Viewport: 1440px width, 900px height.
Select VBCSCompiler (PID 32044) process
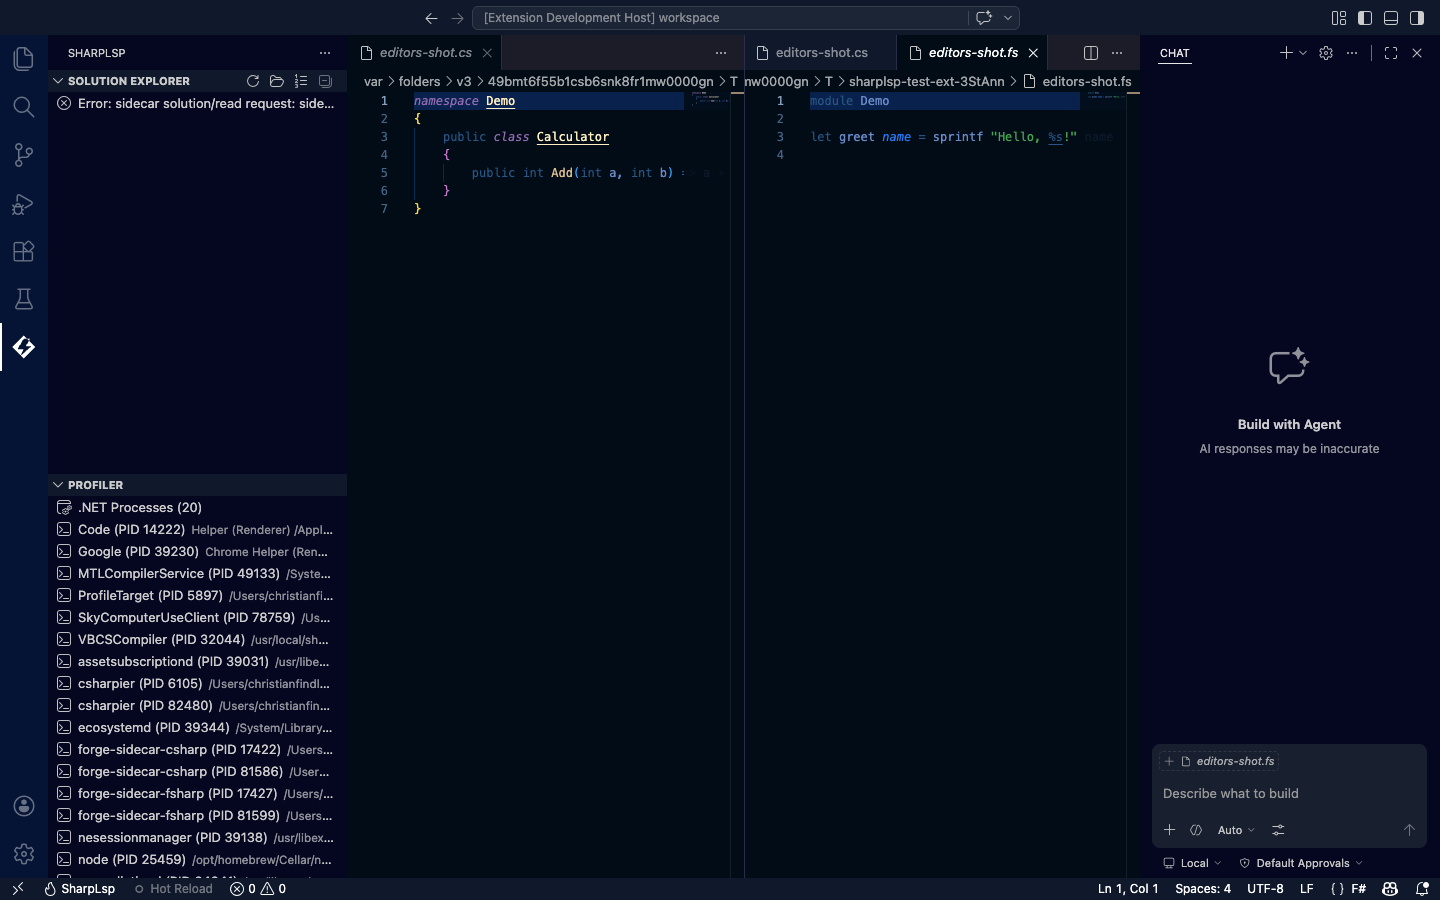(x=198, y=640)
